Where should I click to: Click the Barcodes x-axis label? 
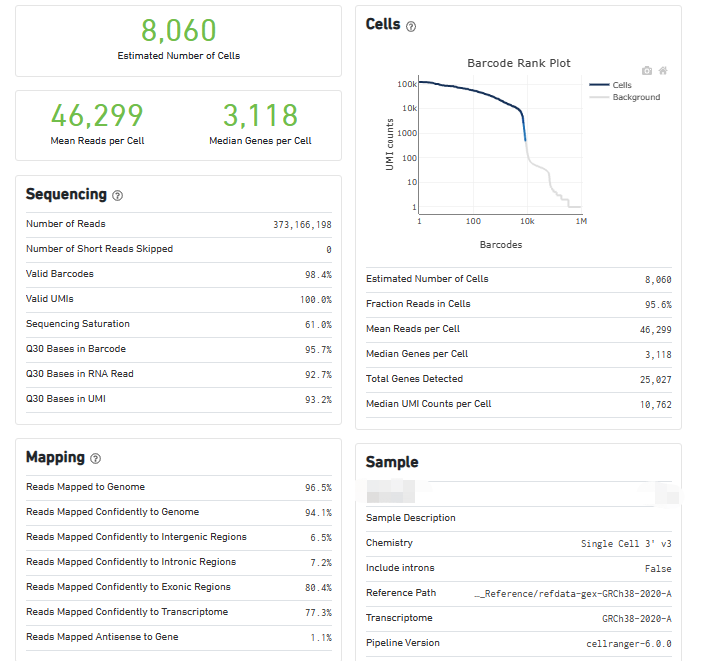pyautogui.click(x=499, y=244)
